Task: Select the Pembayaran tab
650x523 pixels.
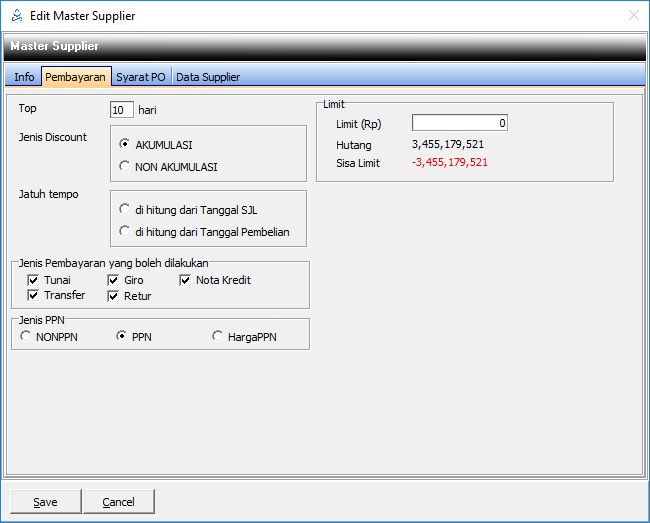Action: click(x=75, y=77)
